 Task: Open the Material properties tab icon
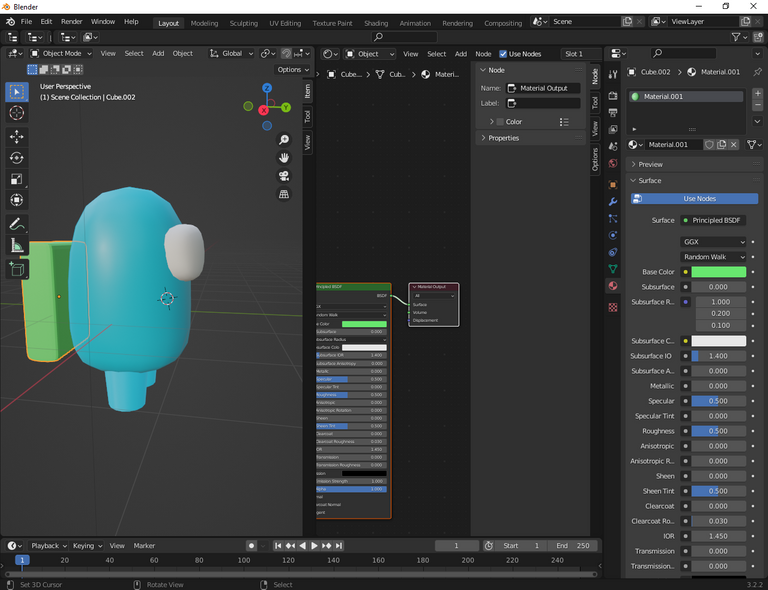click(x=613, y=285)
